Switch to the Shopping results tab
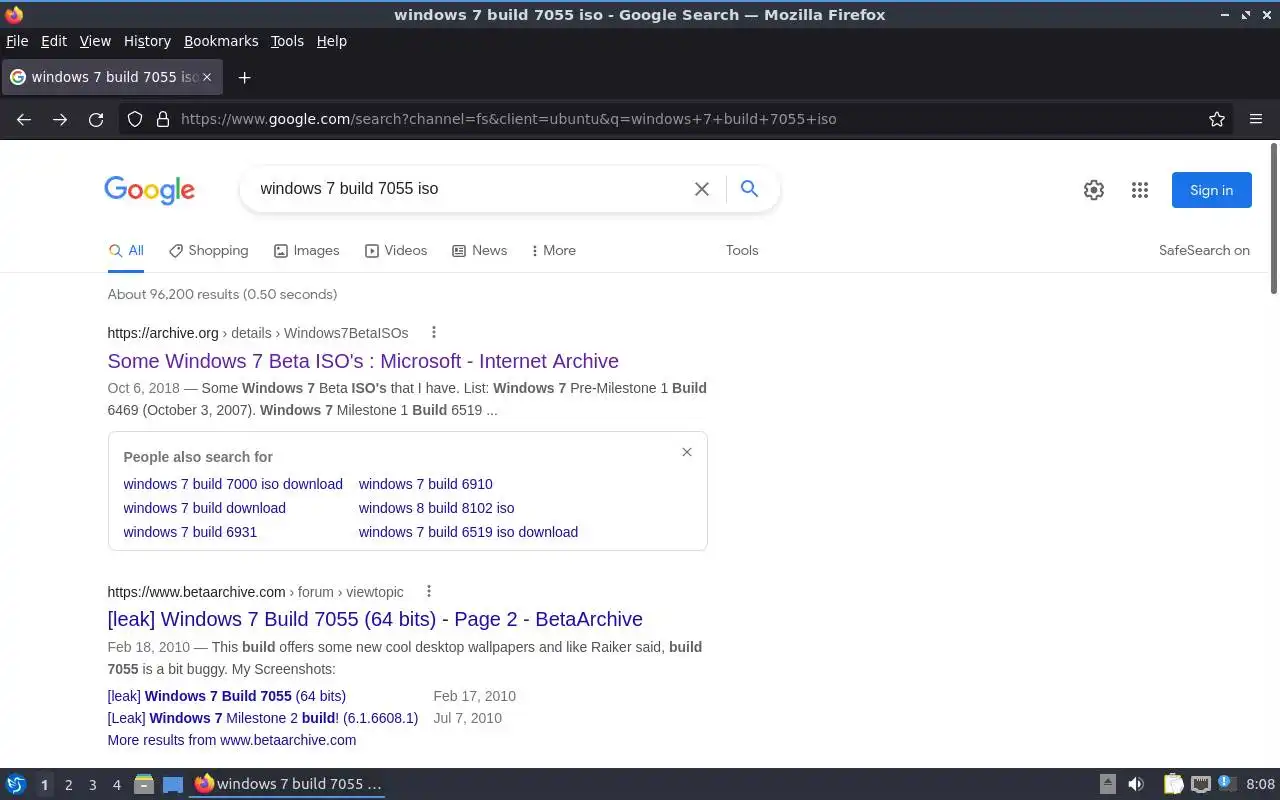 tap(209, 251)
